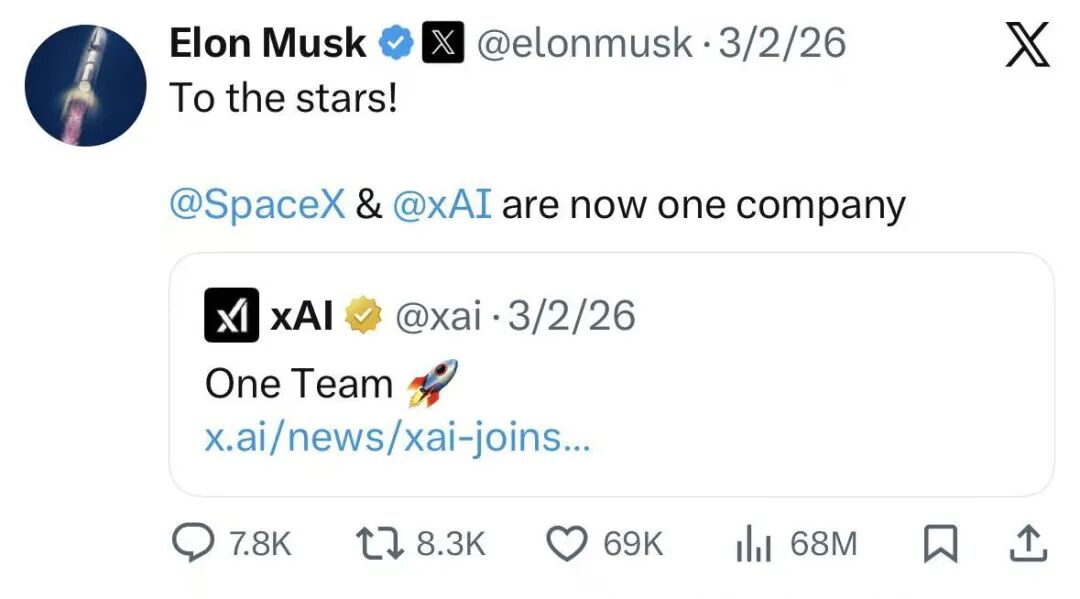The height and width of the screenshot is (599, 1080).
Task: Click the xAI logo avatar in the quoted post
Action: click(231, 316)
